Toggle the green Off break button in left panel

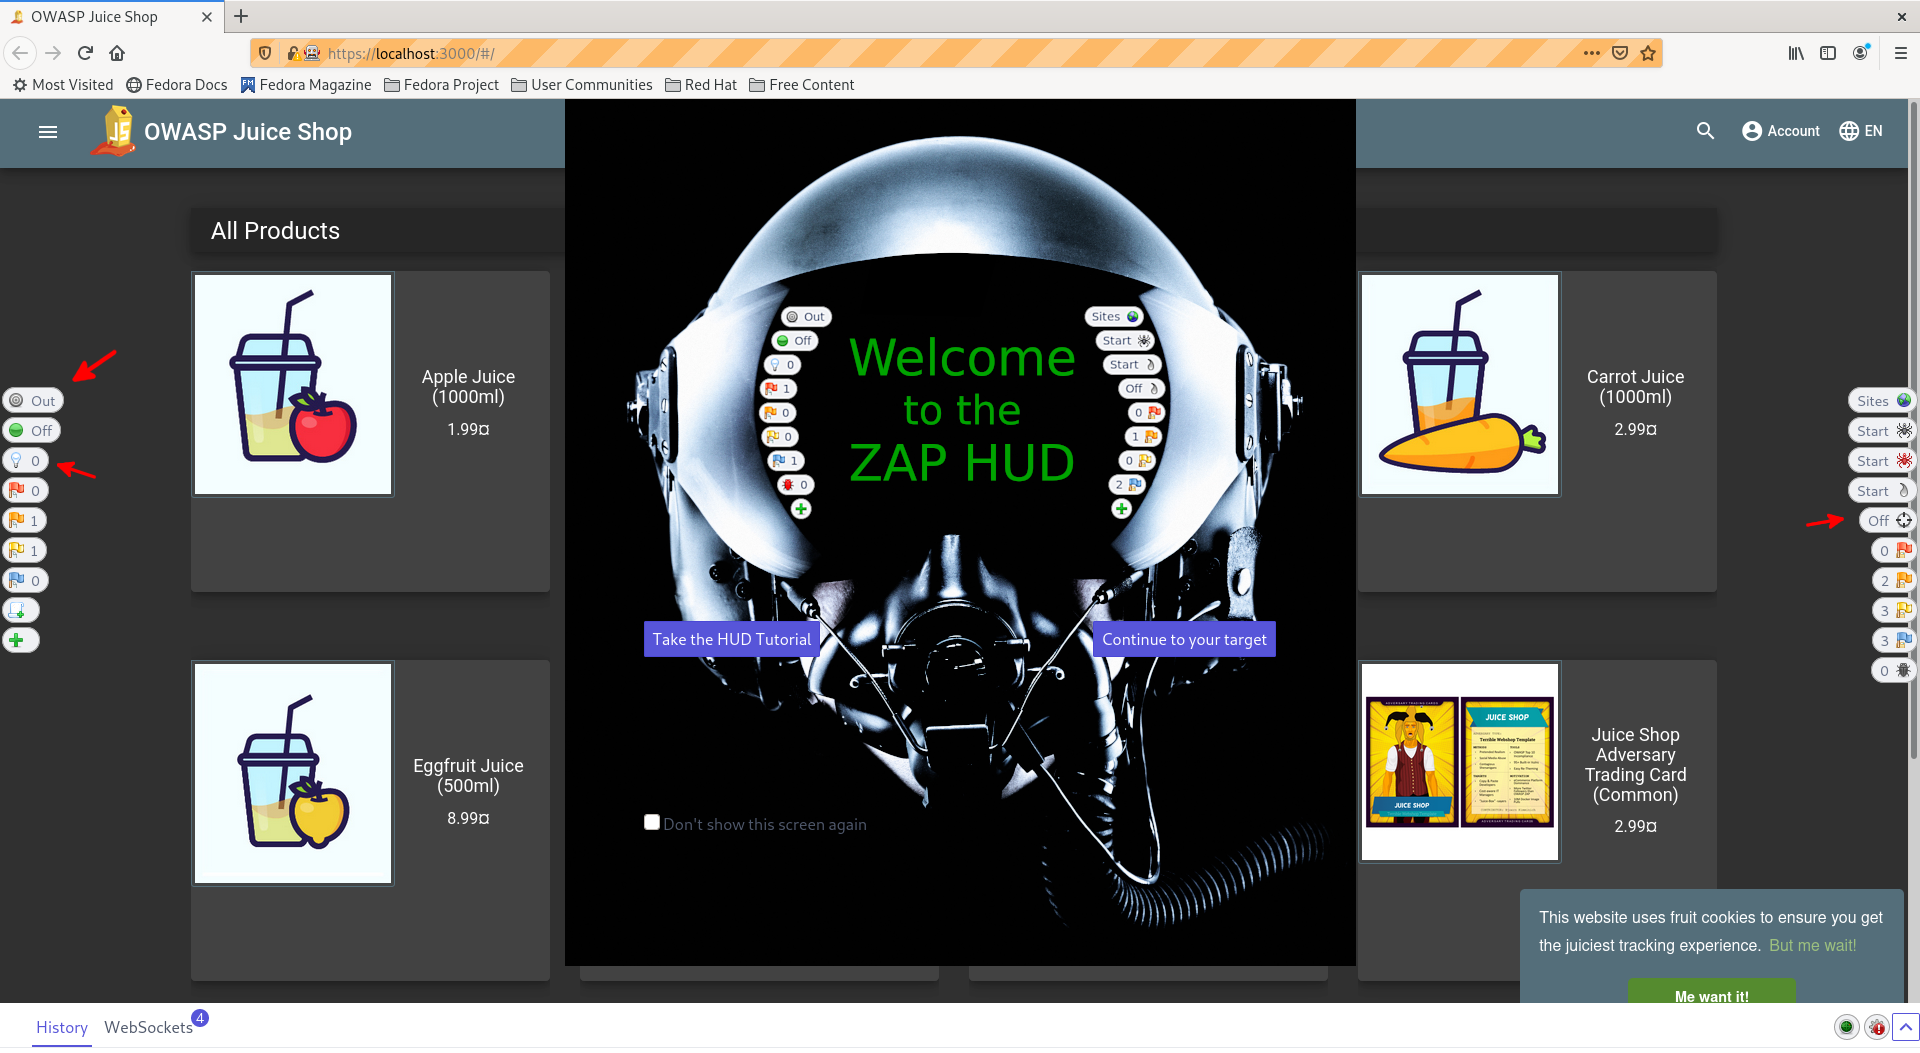[x=31, y=431]
